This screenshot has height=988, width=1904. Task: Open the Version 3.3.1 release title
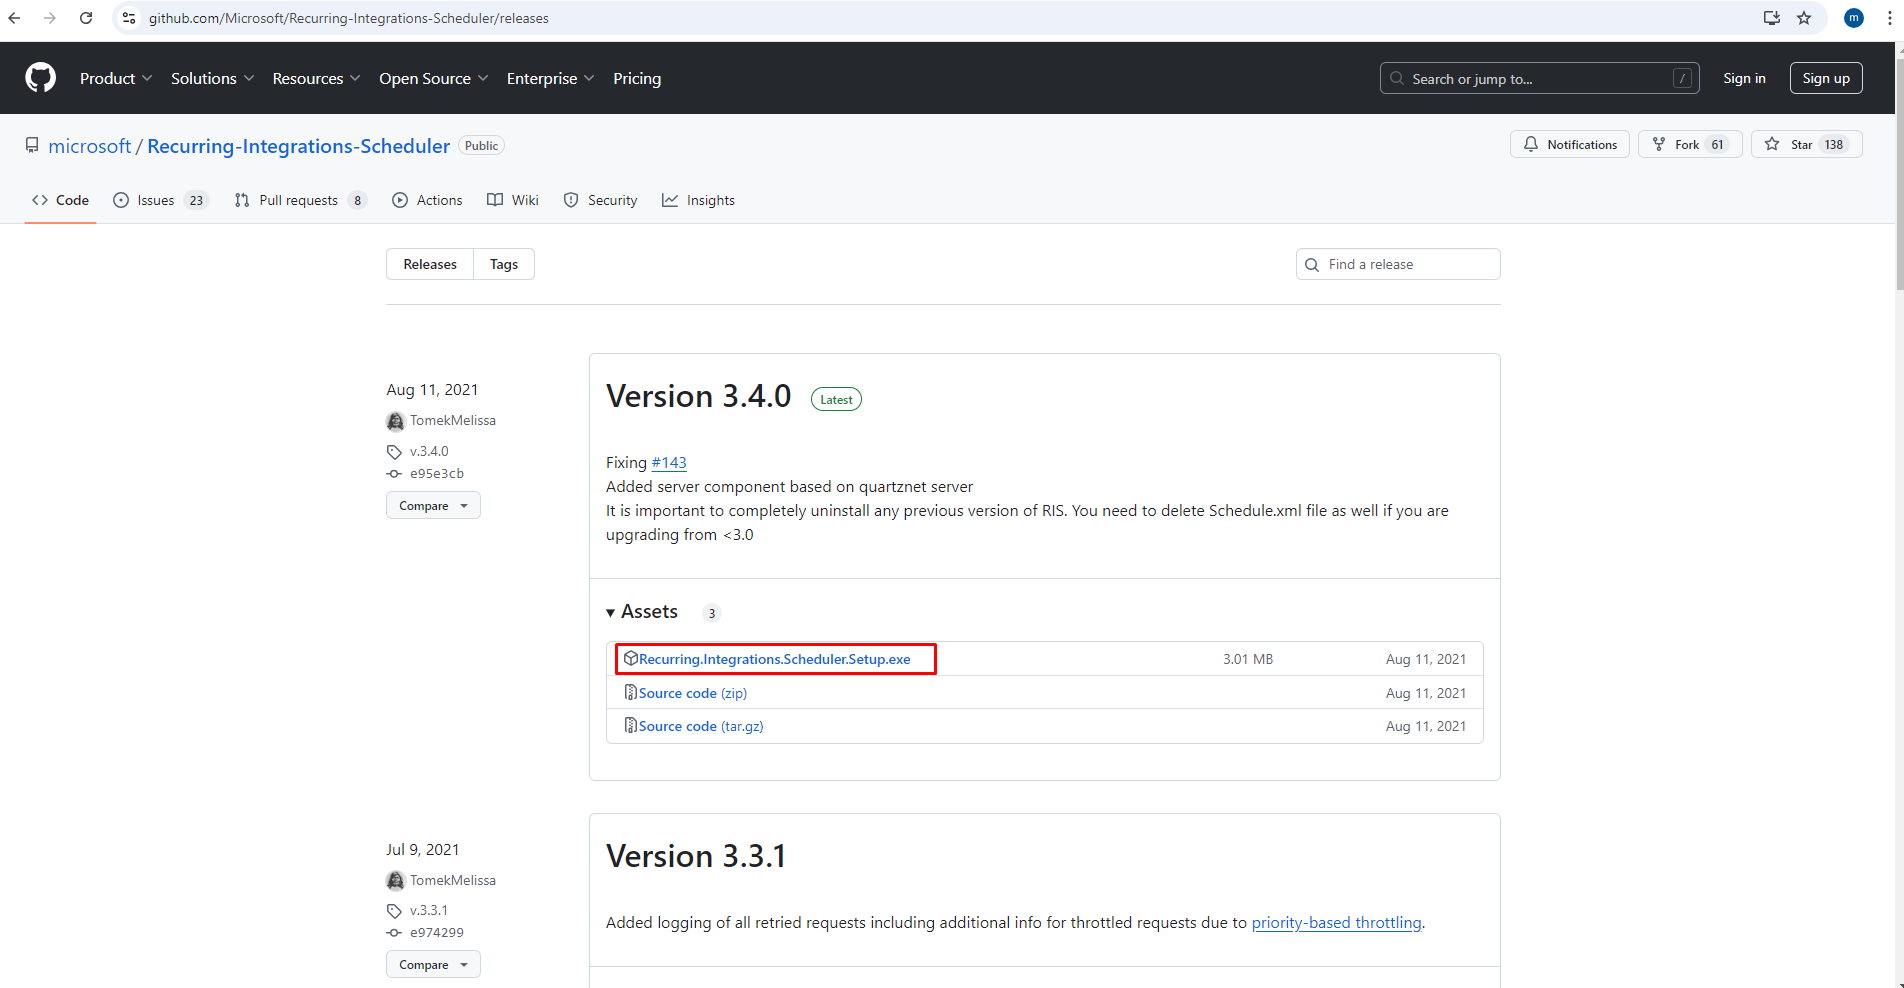[696, 856]
